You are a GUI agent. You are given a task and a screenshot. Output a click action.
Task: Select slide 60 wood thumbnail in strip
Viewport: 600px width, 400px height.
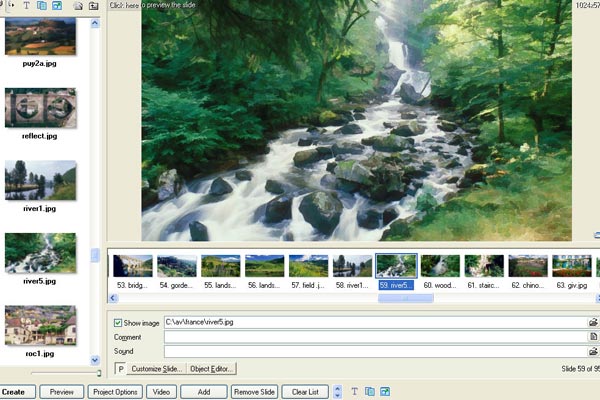pos(440,266)
